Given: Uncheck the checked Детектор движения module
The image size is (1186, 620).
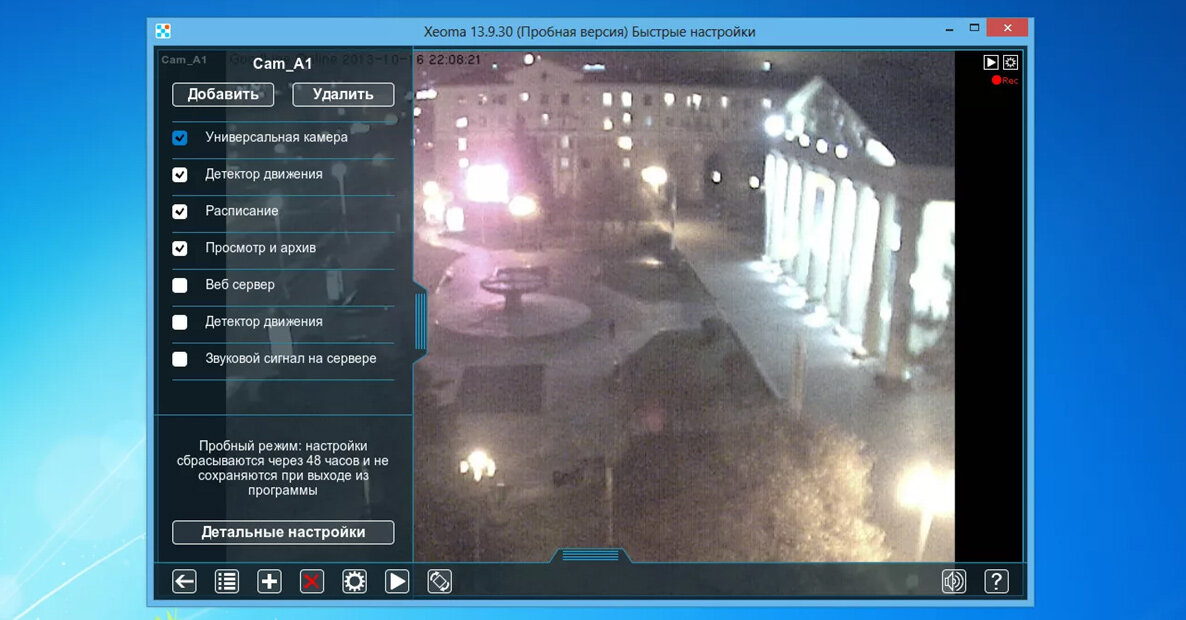Looking at the screenshot, I should coord(179,175).
